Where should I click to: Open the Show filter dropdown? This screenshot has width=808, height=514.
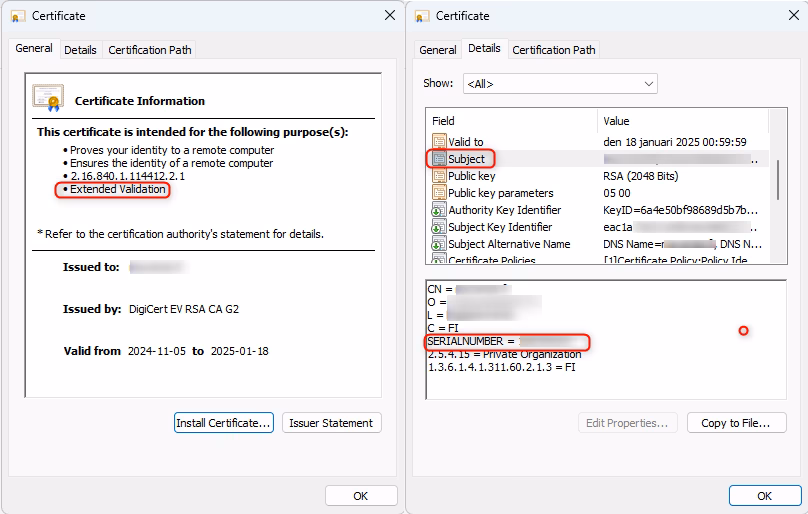[559, 84]
